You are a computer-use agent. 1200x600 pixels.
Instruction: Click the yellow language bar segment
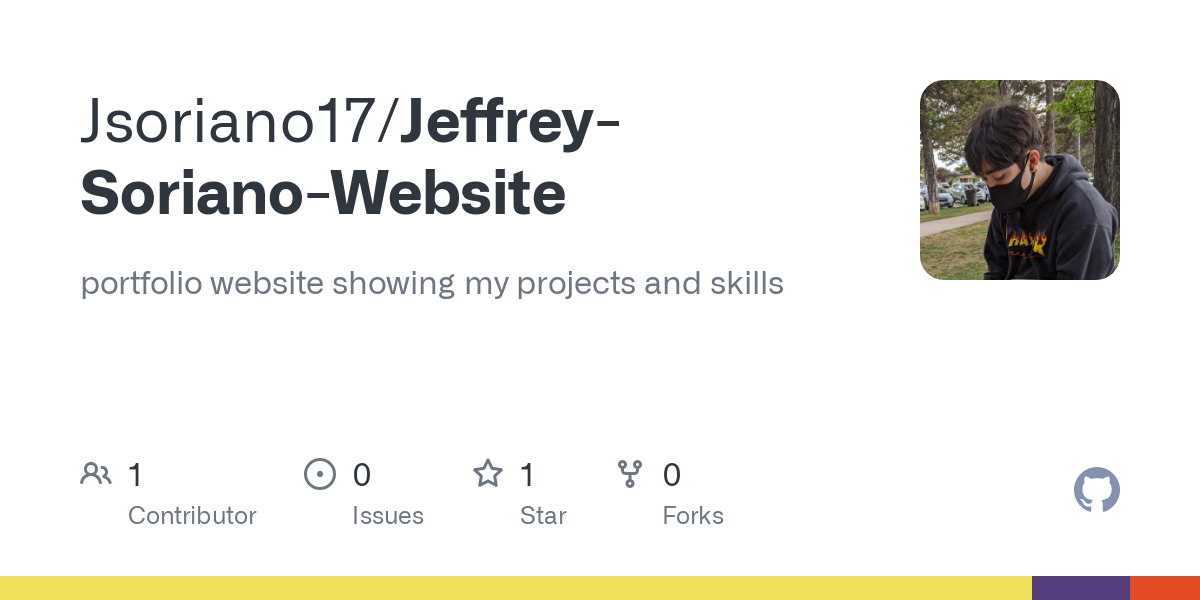[x=516, y=588]
